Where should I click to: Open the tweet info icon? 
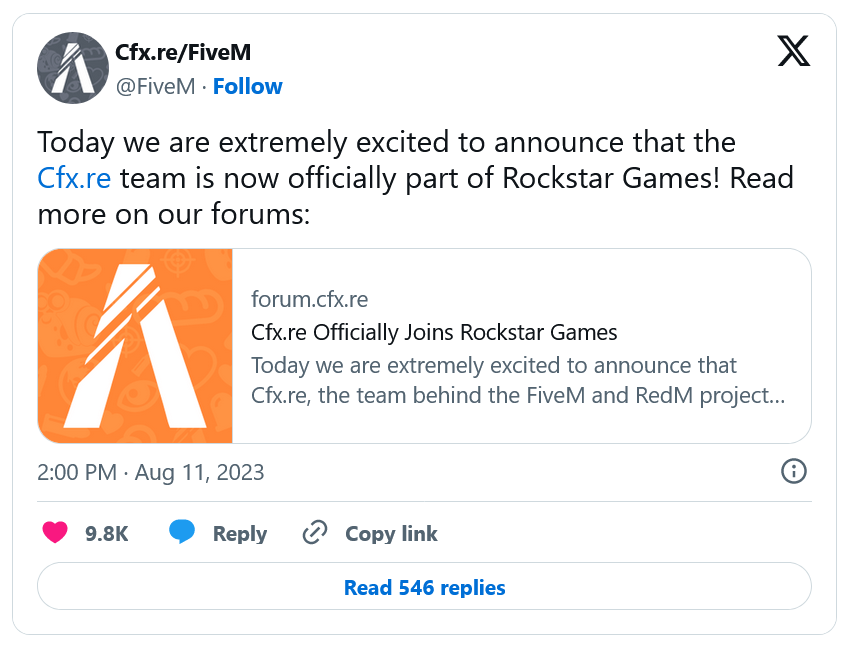click(793, 472)
